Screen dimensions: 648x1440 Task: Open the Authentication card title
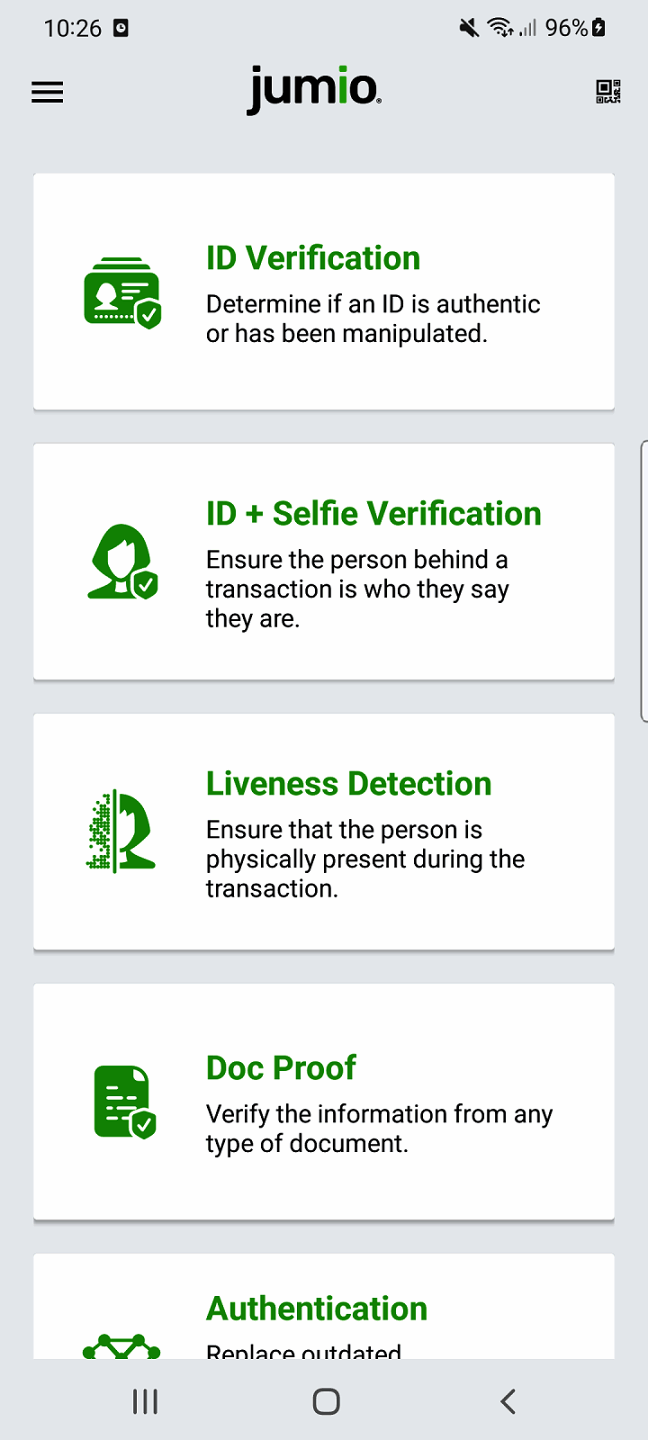(316, 1308)
